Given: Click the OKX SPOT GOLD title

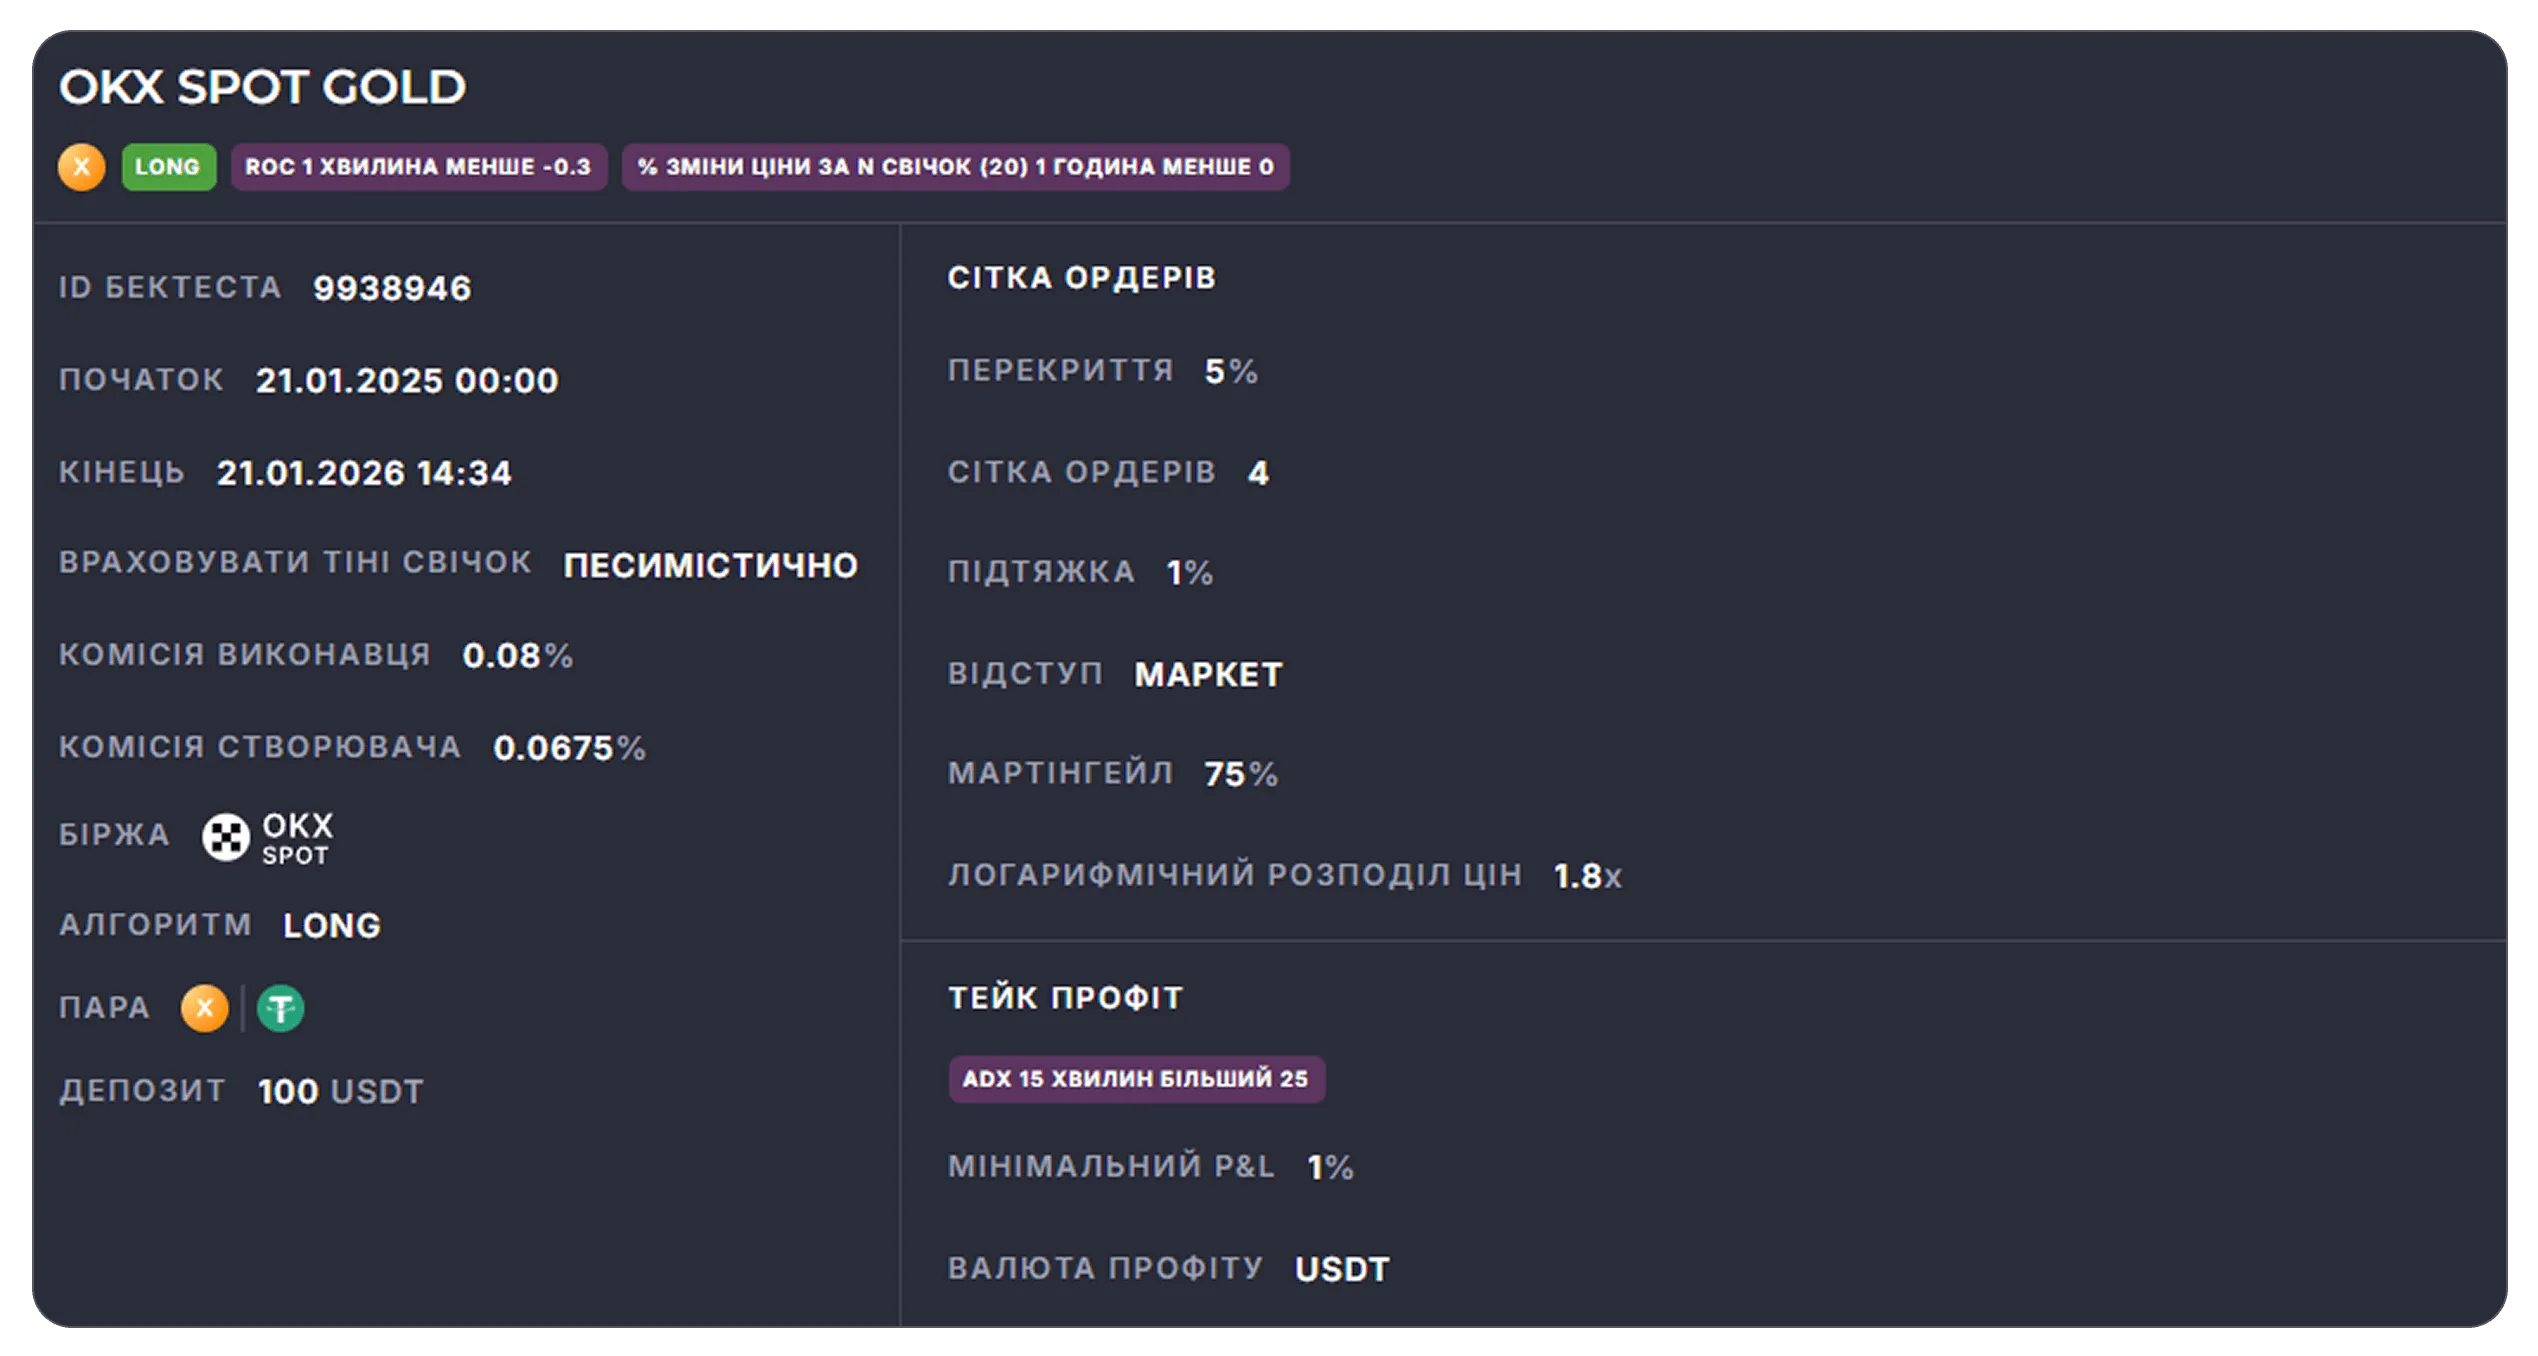Looking at the screenshot, I should coord(263,87).
